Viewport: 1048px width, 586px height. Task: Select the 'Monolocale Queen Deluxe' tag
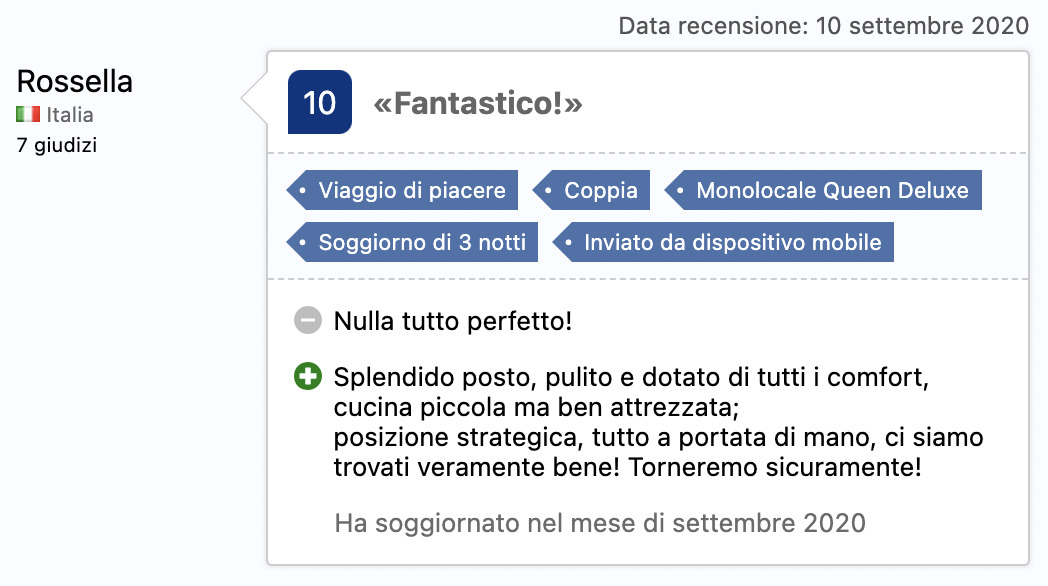(823, 190)
